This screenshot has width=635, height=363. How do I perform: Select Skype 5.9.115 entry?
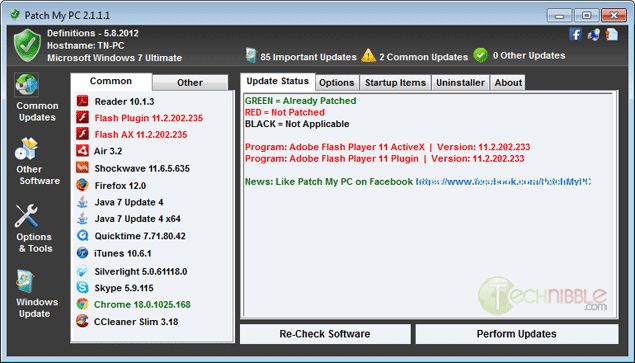coord(124,288)
